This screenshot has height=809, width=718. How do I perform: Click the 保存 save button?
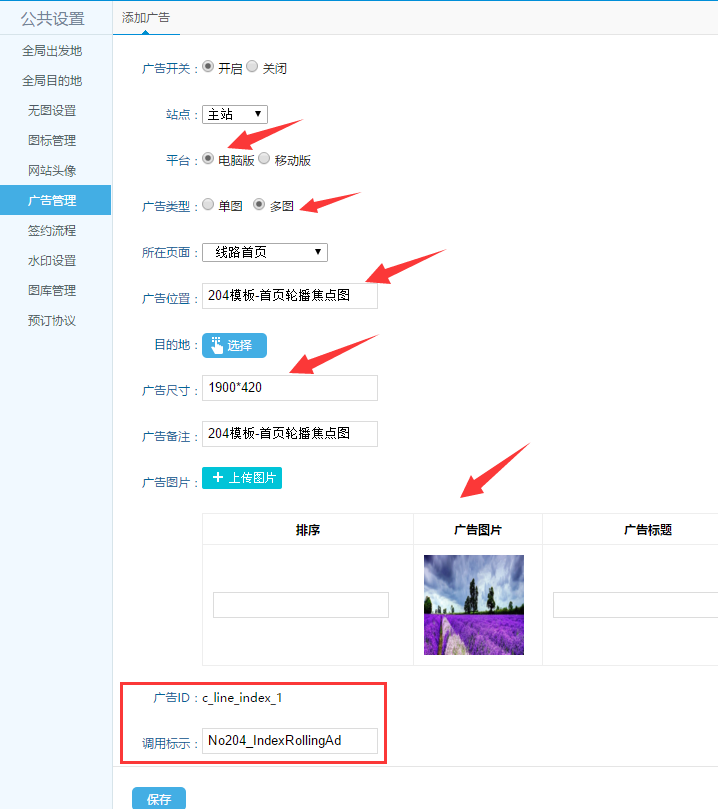point(158,798)
